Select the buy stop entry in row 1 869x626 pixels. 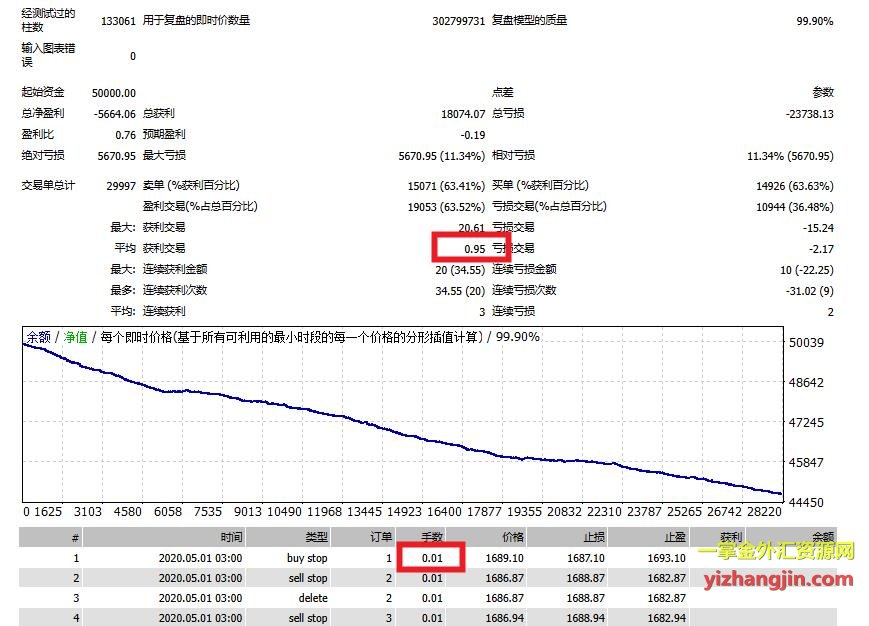coord(306,558)
